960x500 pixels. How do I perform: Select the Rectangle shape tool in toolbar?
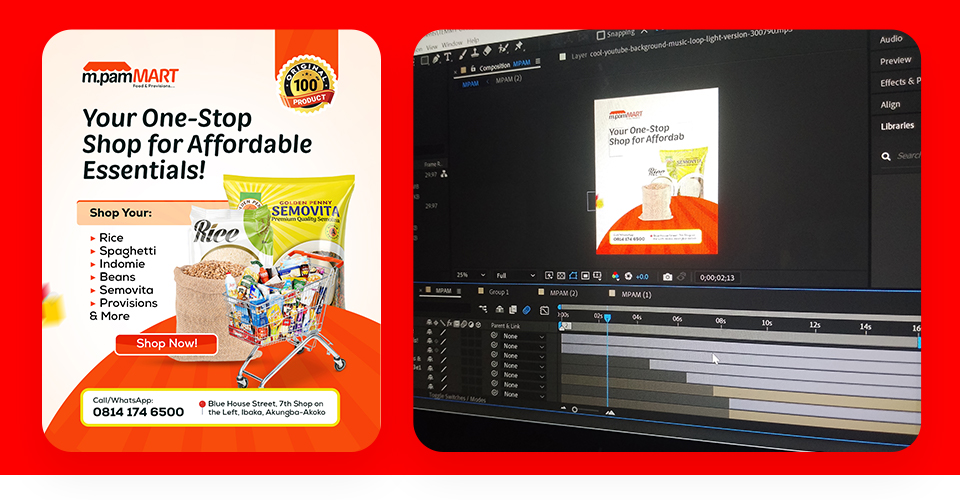(425, 61)
